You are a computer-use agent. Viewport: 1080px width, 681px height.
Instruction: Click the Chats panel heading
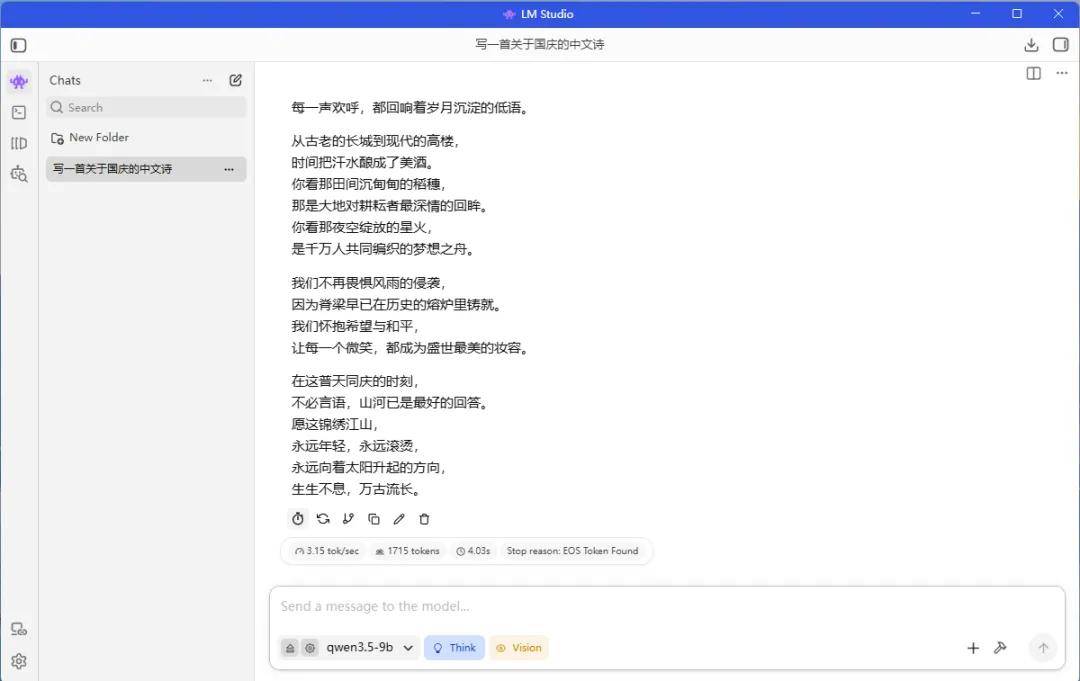[65, 81]
